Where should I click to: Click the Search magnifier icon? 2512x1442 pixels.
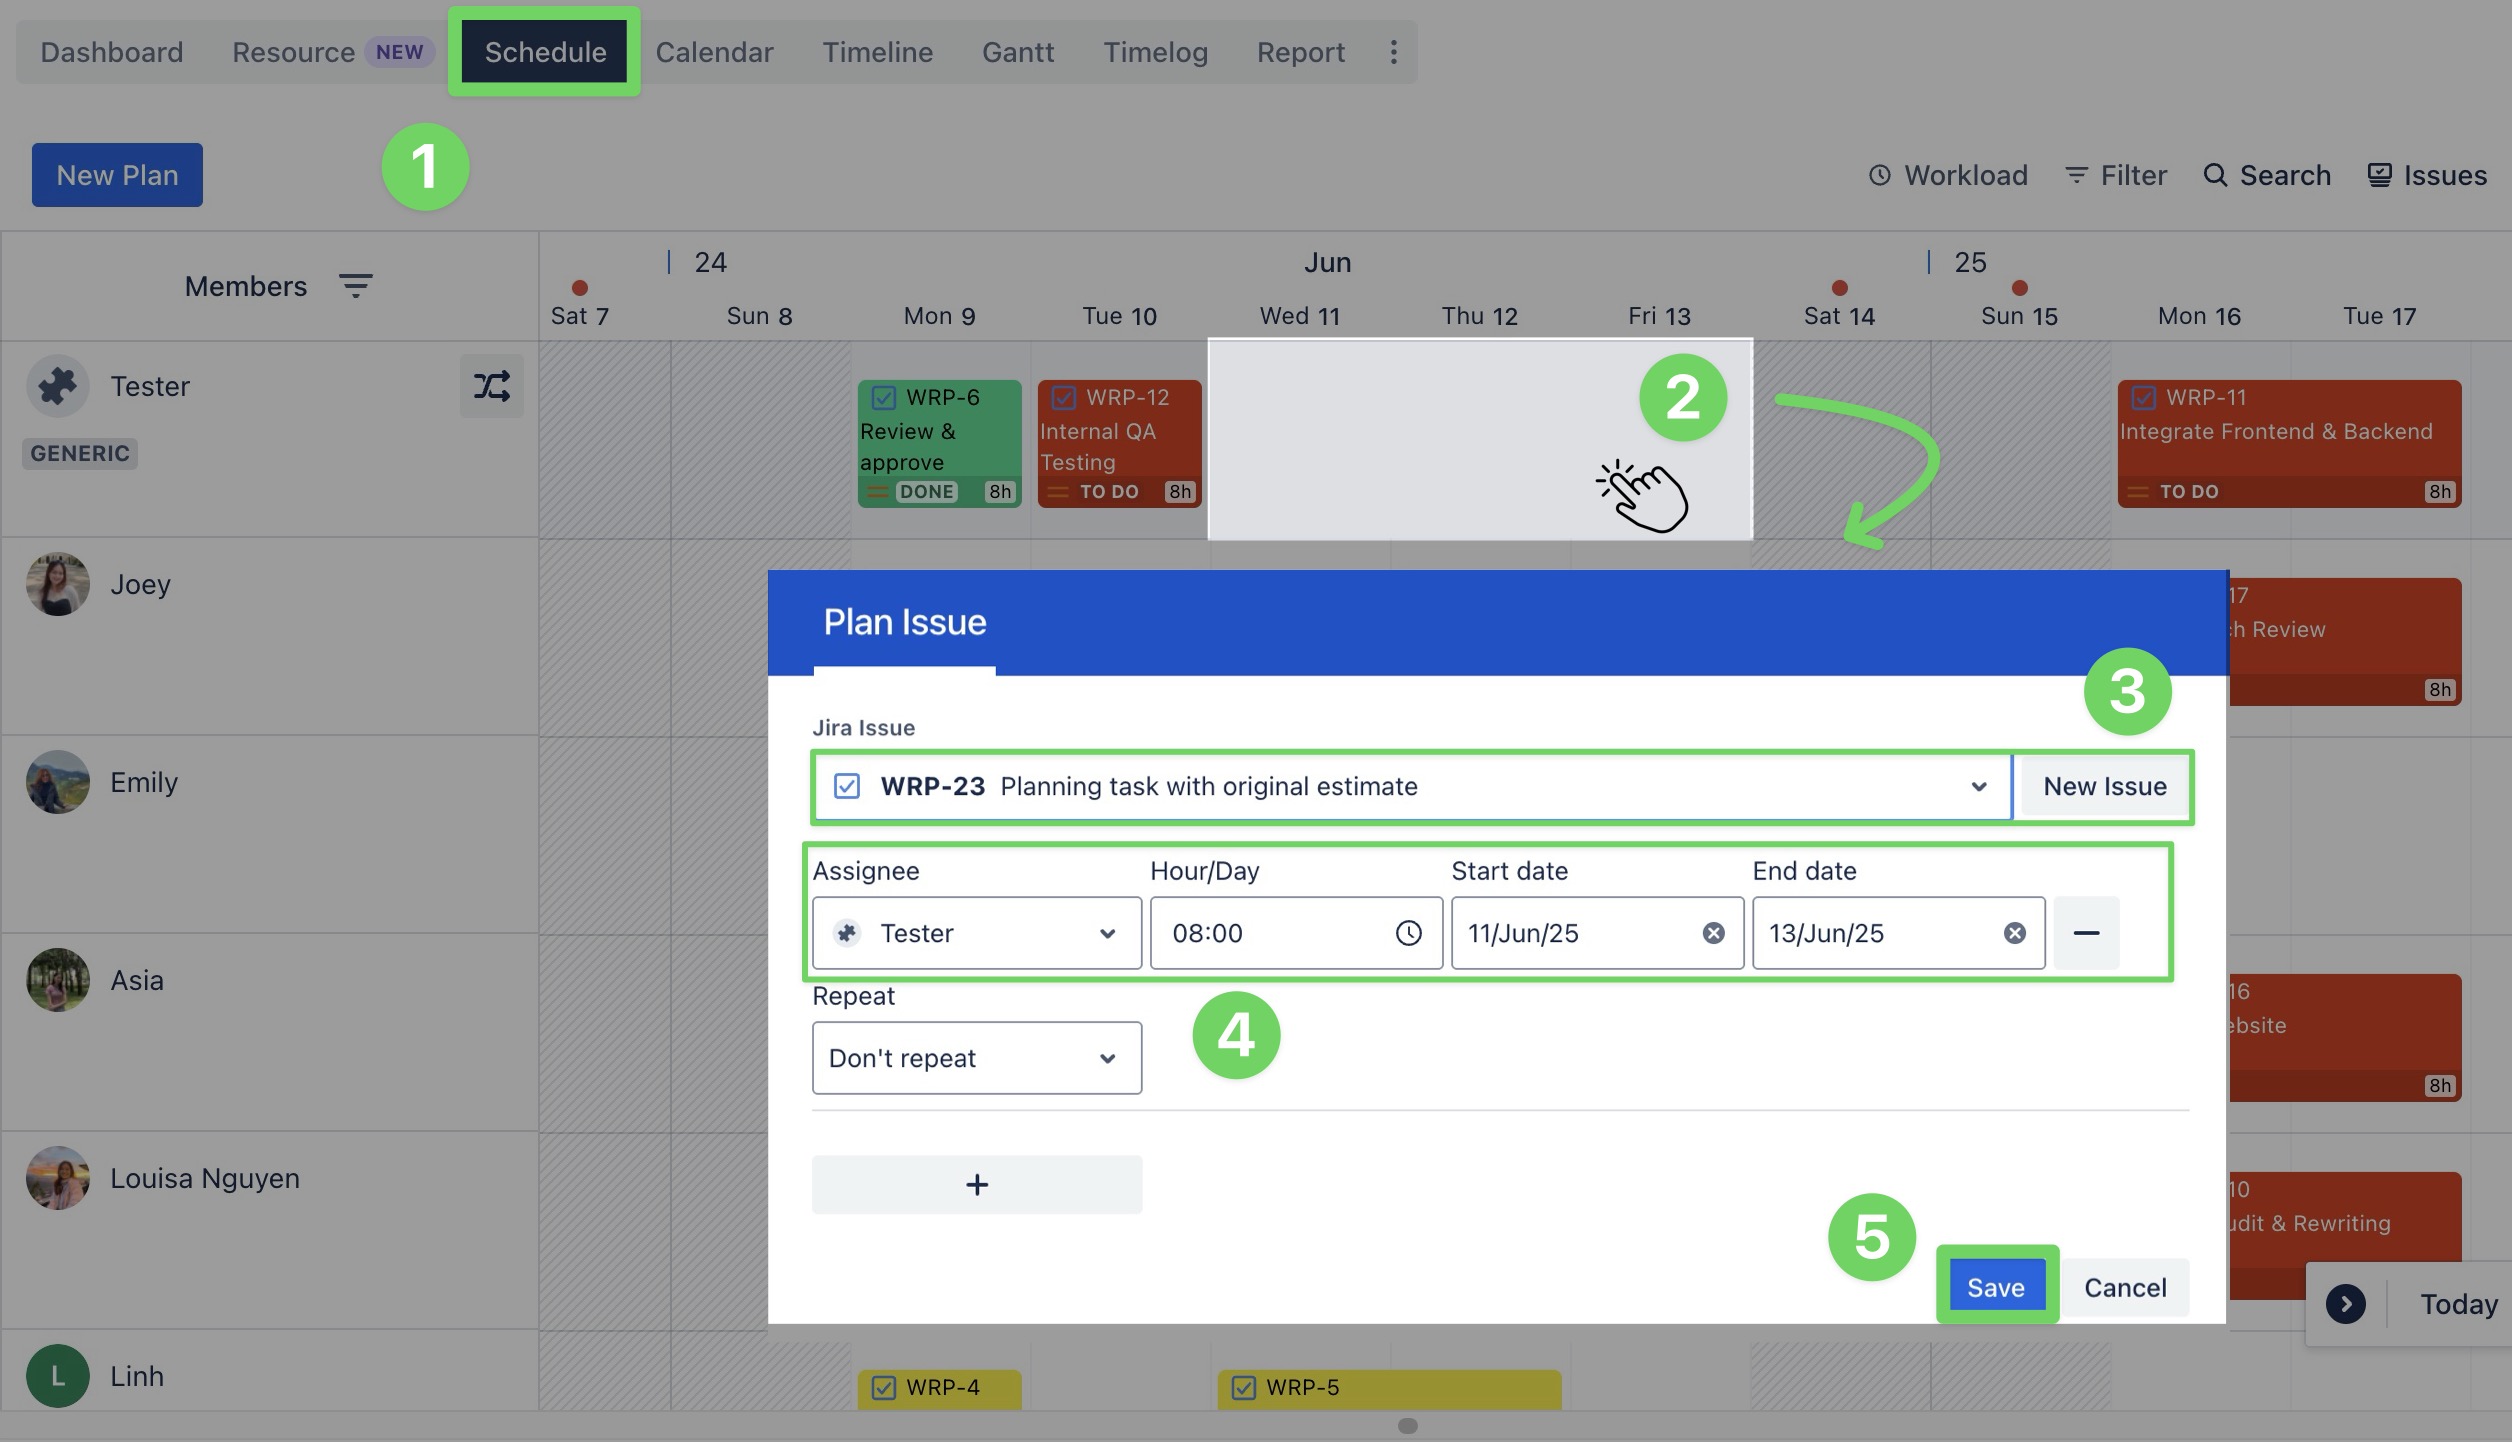pos(2215,175)
